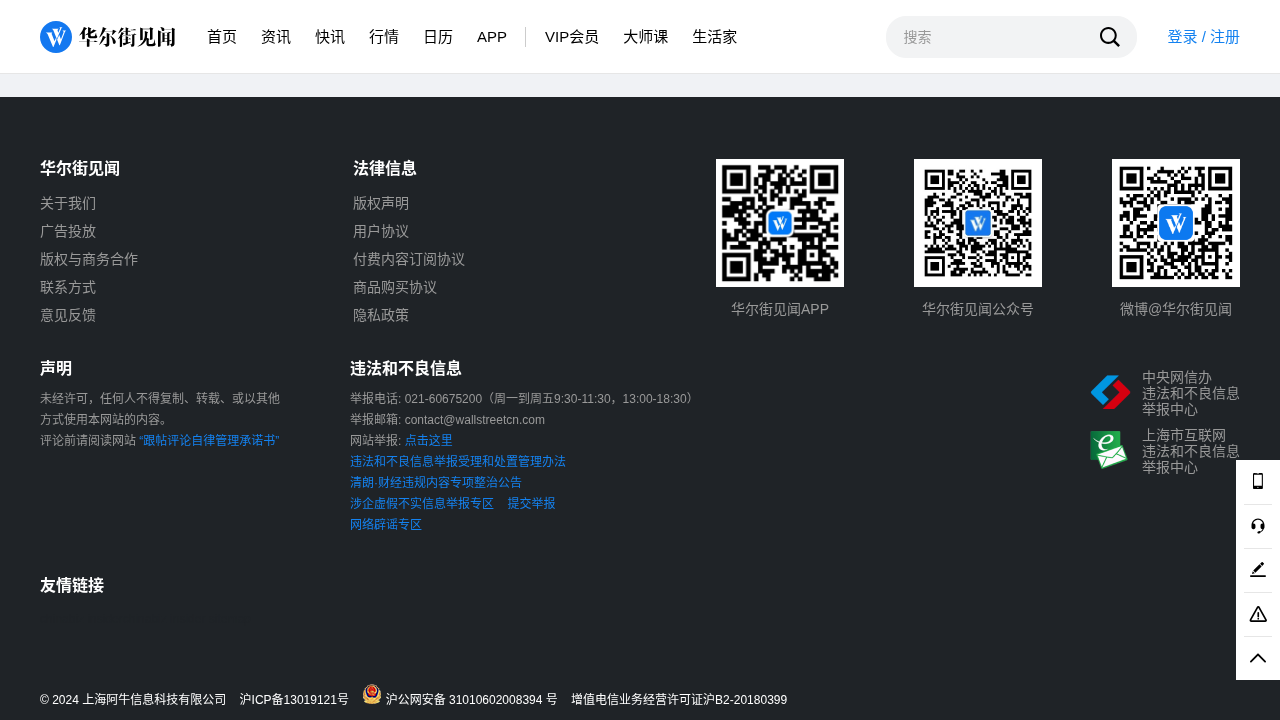This screenshot has width=1280, height=720.
Task: Open the 资讯 menu item
Action: 276,37
